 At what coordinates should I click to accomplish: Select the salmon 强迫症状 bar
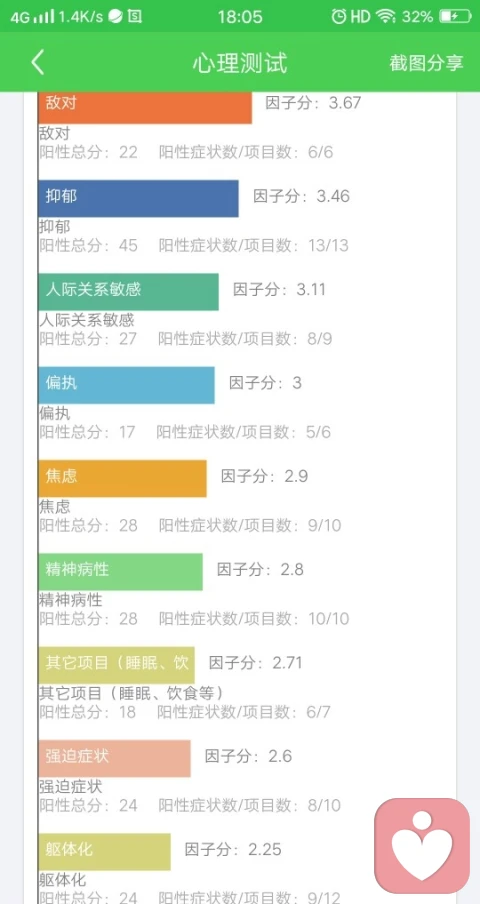point(115,759)
